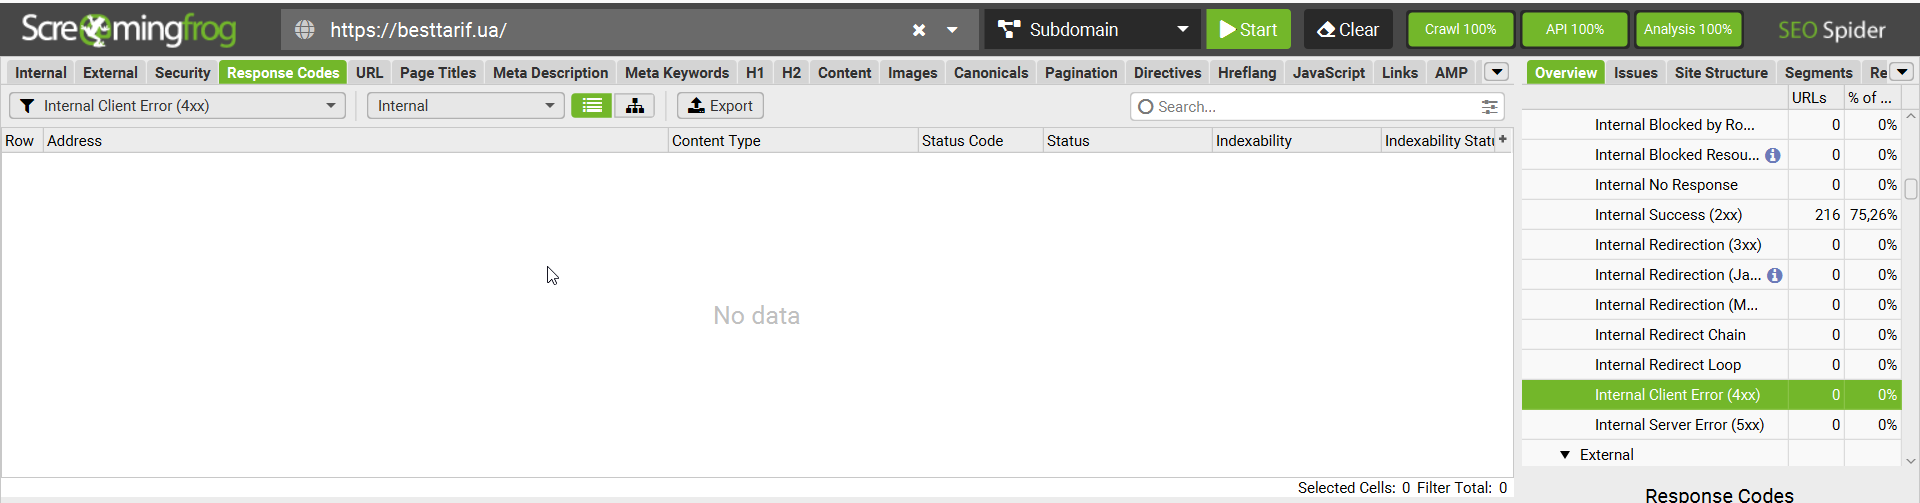The height and width of the screenshot is (503, 1920).
Task: Clear the URL with the X icon
Action: (919, 30)
